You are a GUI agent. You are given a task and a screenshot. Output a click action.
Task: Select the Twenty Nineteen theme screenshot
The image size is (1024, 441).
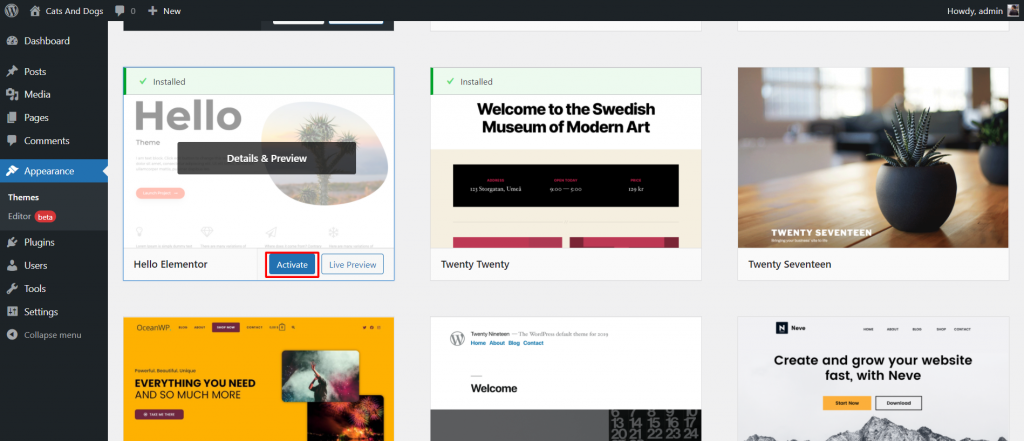(566, 379)
